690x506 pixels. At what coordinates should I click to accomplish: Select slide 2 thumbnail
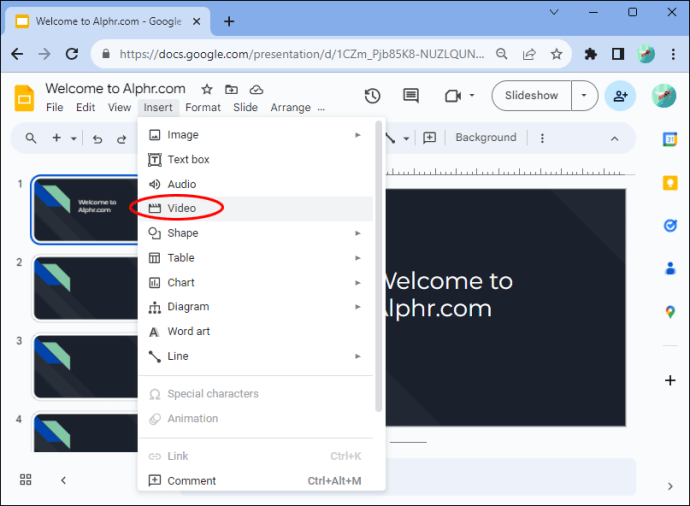(86, 288)
